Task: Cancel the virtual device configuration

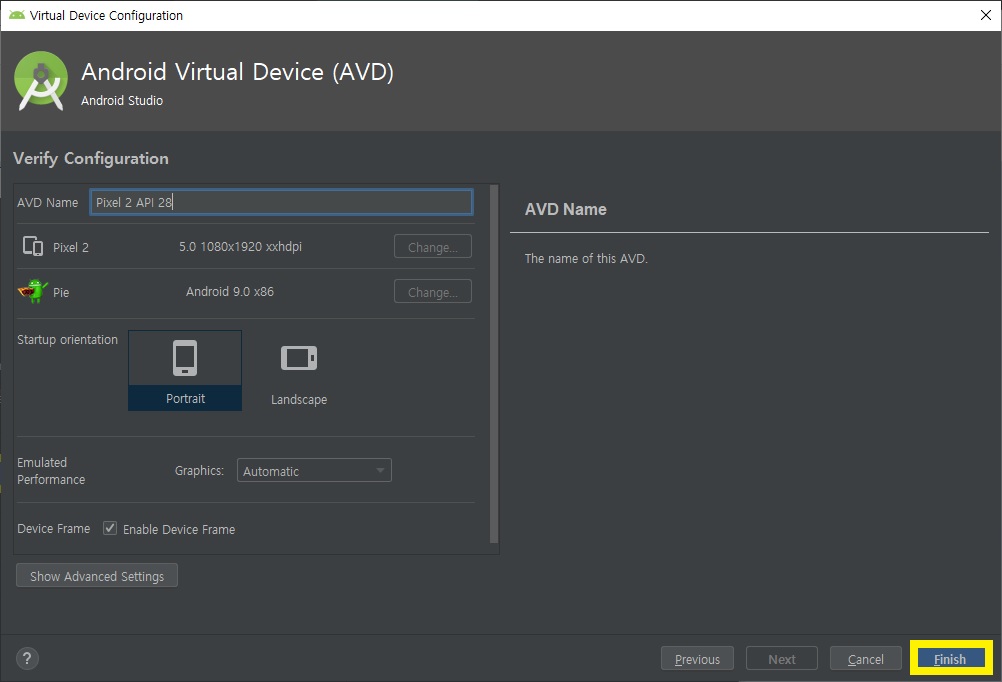Action: [865, 658]
